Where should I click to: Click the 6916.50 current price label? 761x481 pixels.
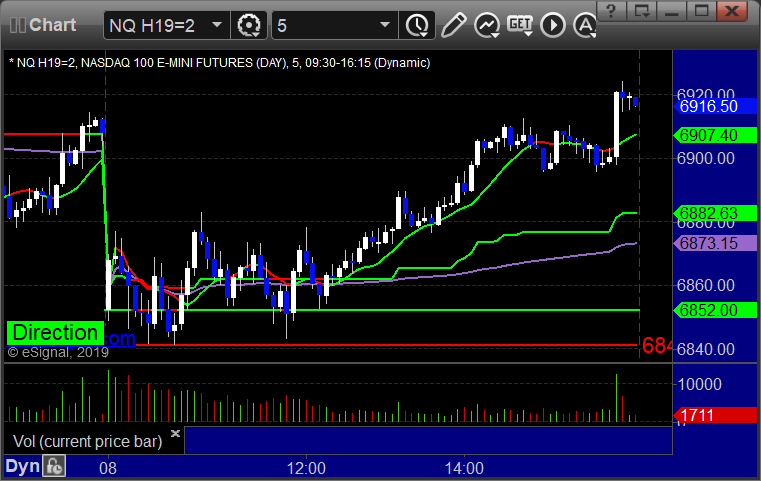(715, 106)
